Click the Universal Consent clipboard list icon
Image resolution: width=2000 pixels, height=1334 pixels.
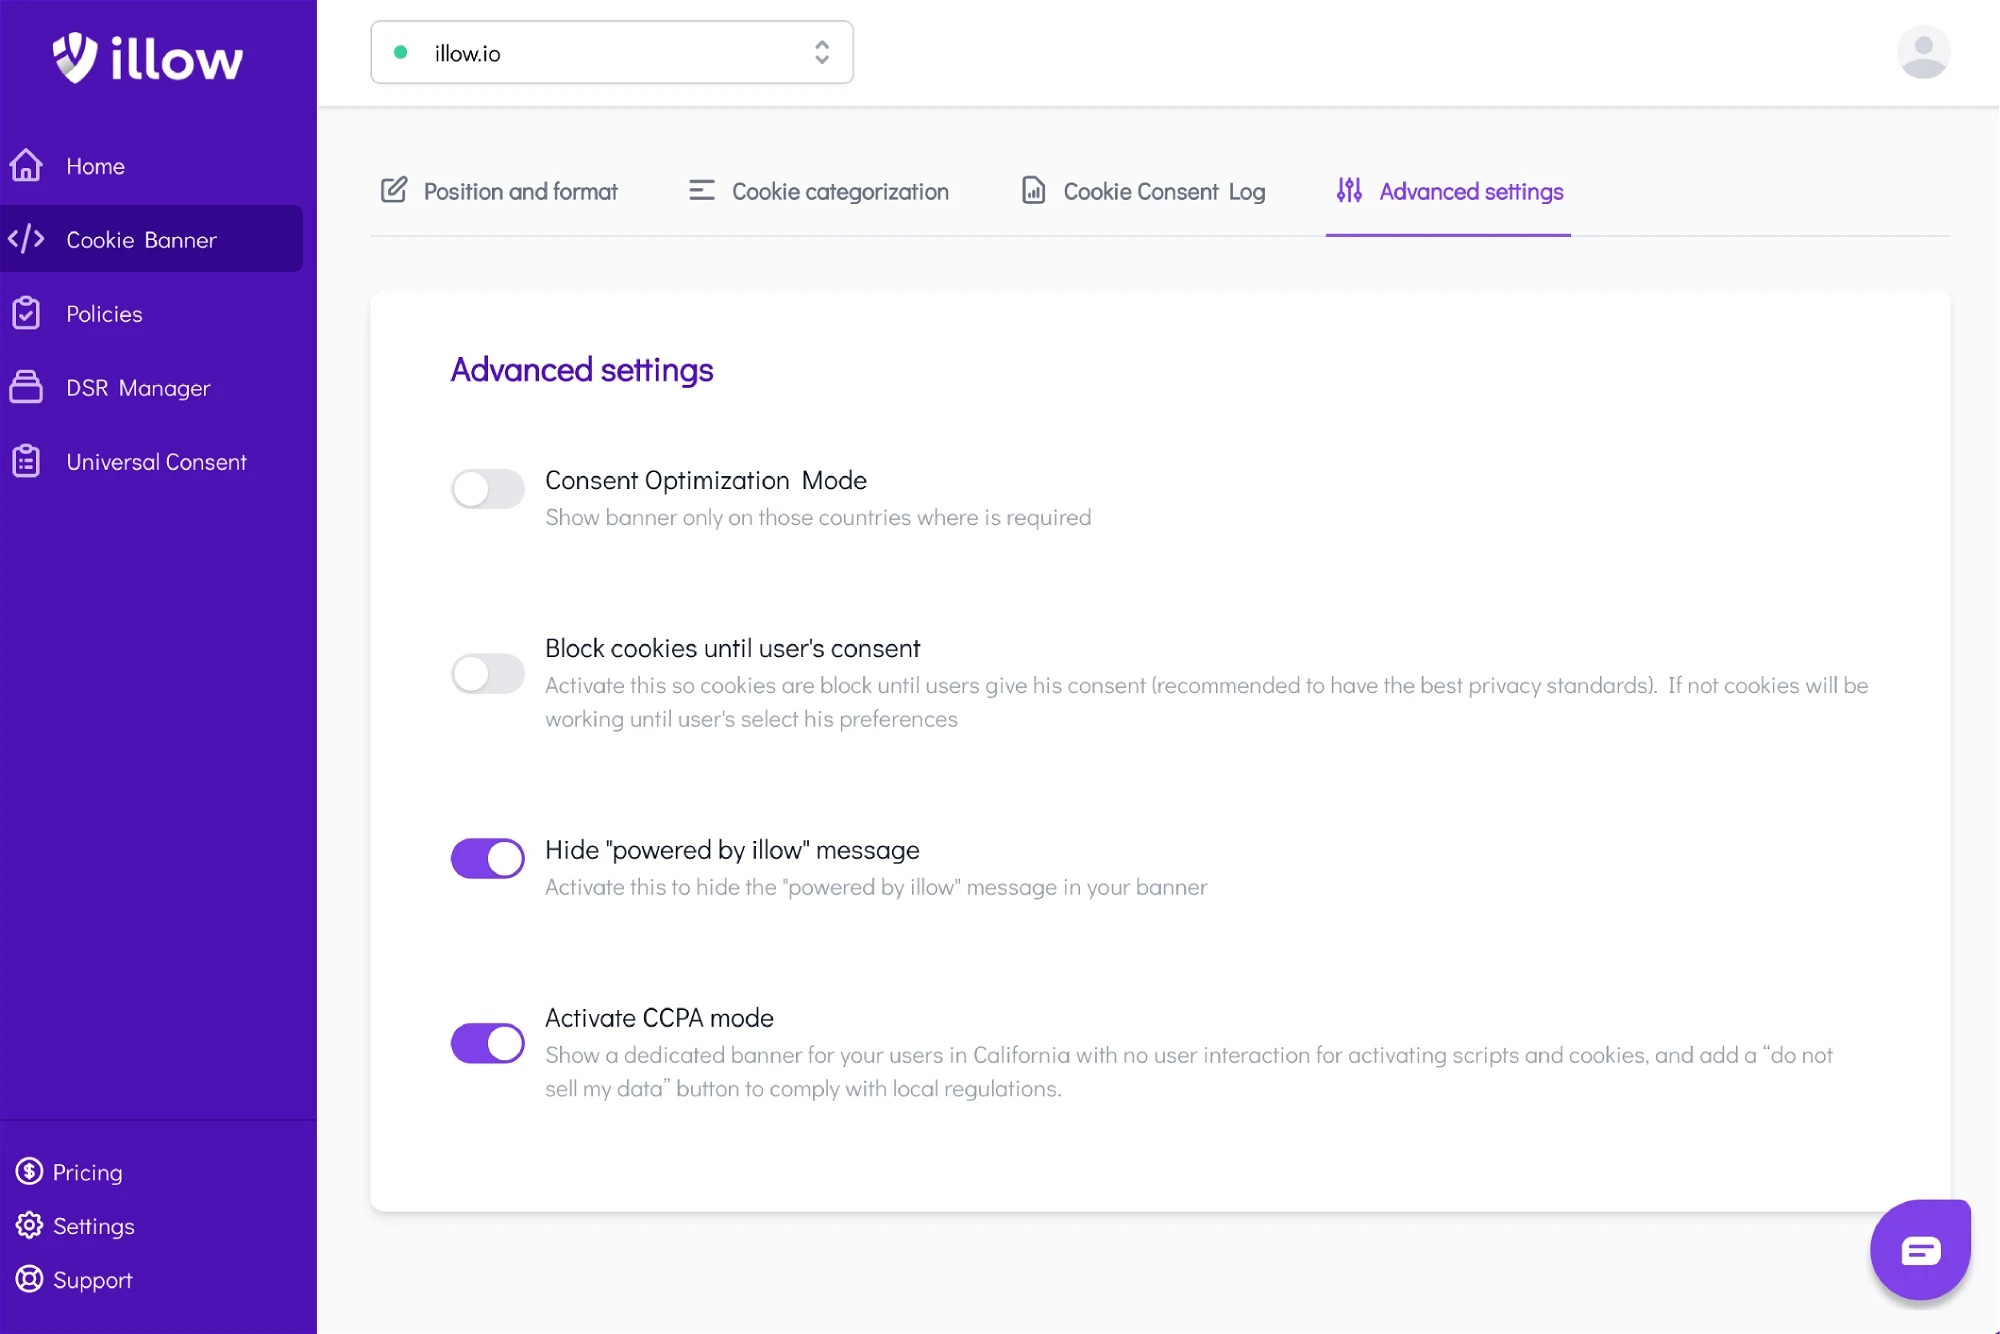(x=26, y=461)
